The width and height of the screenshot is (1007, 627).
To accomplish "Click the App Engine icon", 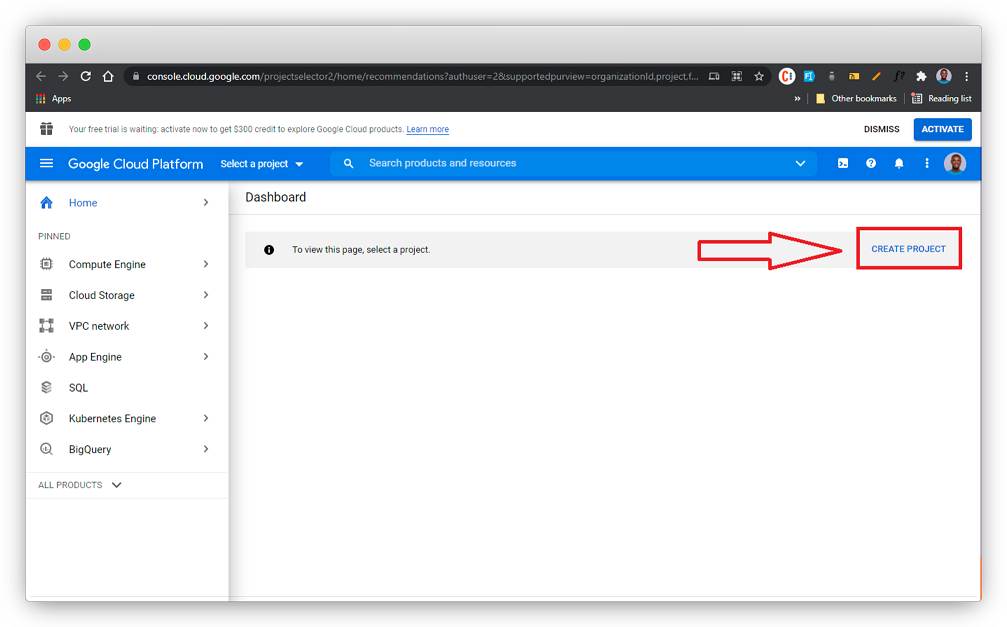I will click(46, 357).
